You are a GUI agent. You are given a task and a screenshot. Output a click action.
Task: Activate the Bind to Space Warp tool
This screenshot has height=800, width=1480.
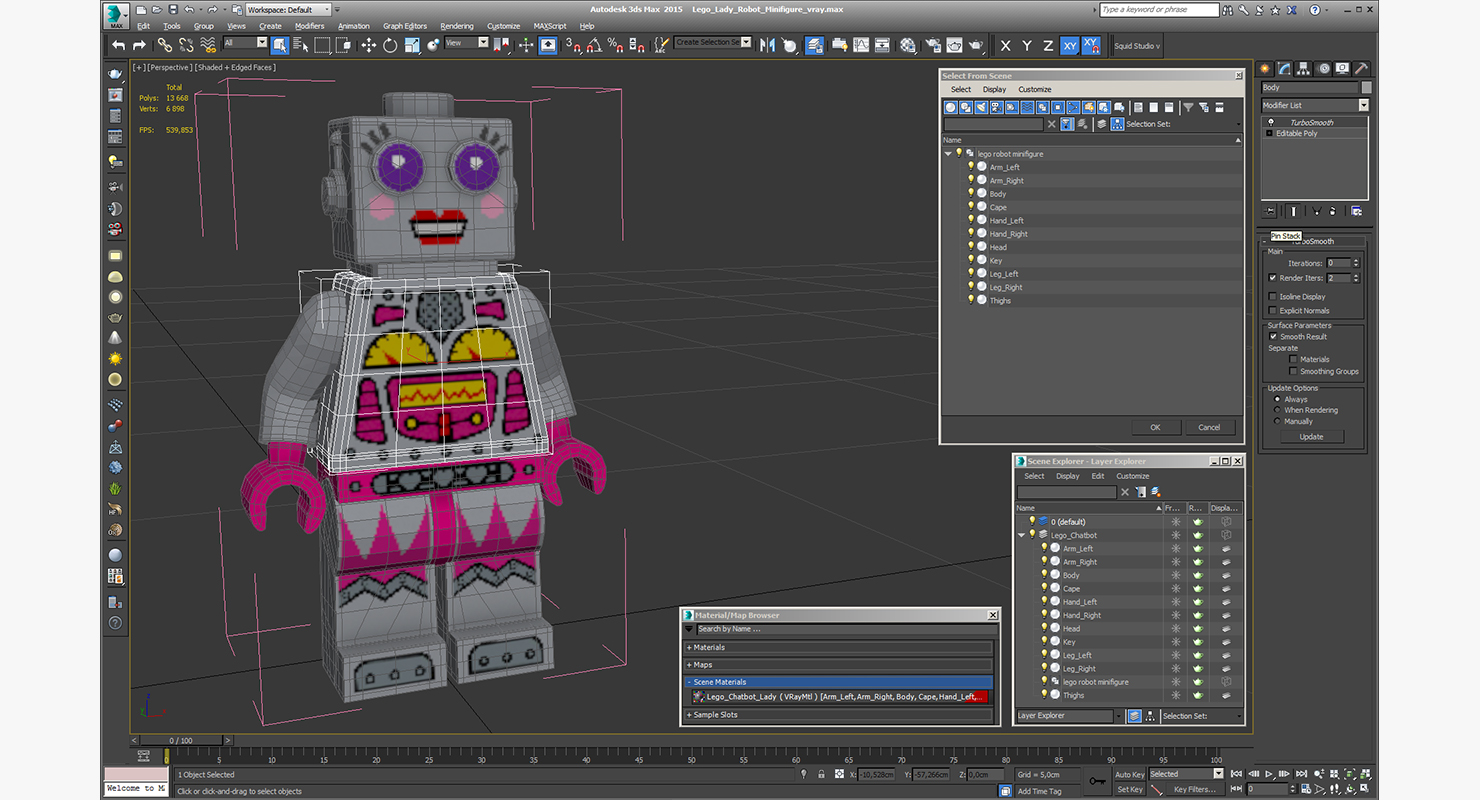click(208, 45)
